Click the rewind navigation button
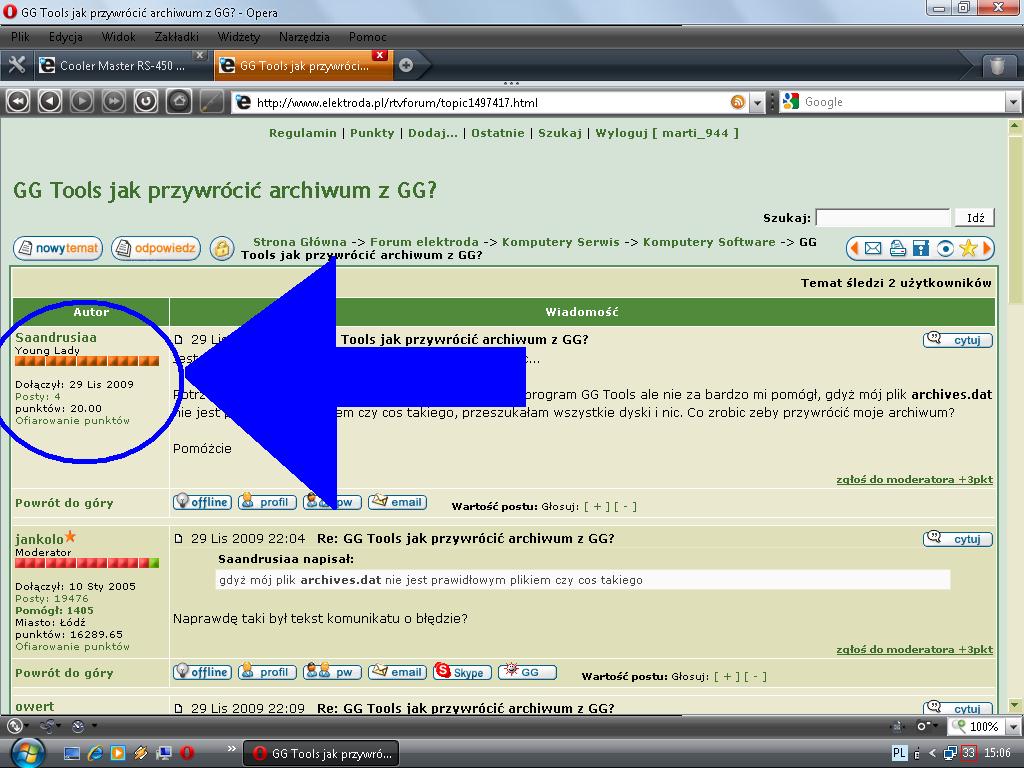Viewport: 1024px width, 768px height. (x=18, y=101)
